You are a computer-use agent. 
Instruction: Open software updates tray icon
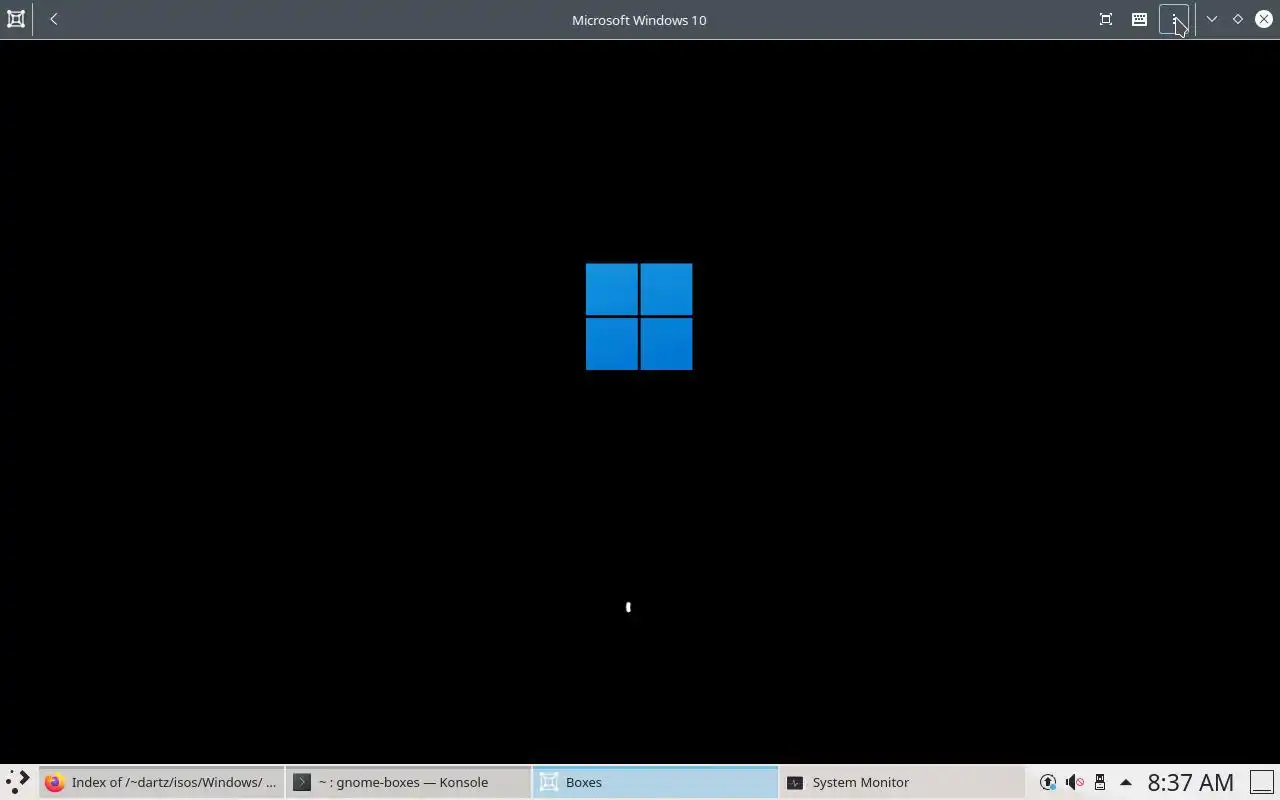click(1048, 782)
